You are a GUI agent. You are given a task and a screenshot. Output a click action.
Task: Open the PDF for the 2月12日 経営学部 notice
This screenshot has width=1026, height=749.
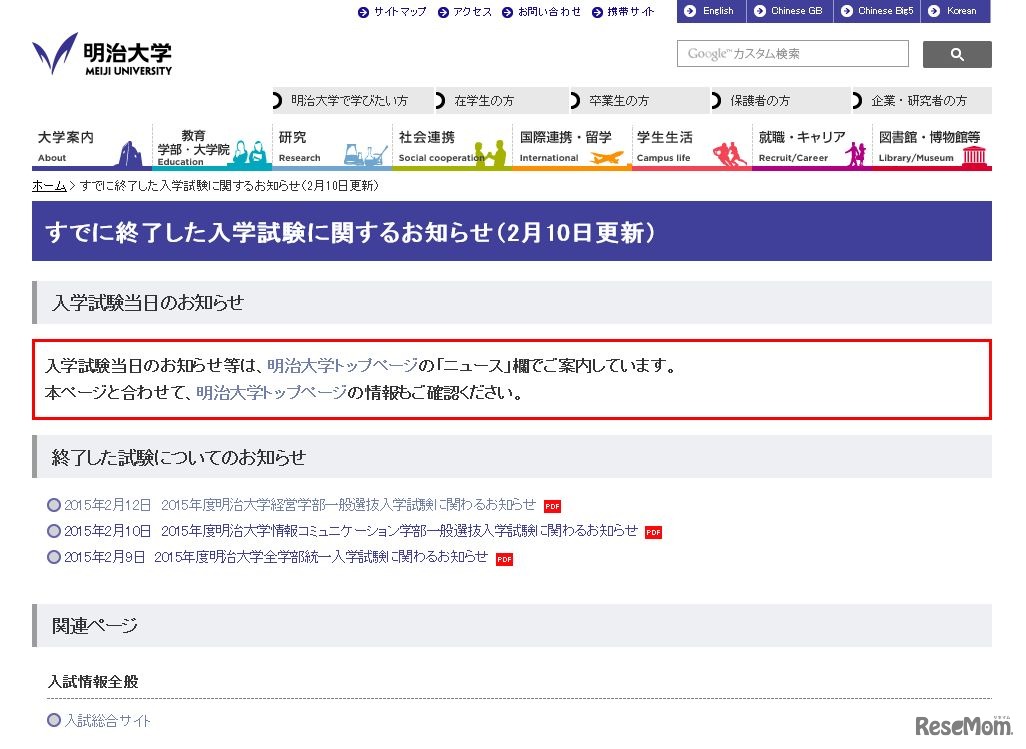(x=551, y=506)
